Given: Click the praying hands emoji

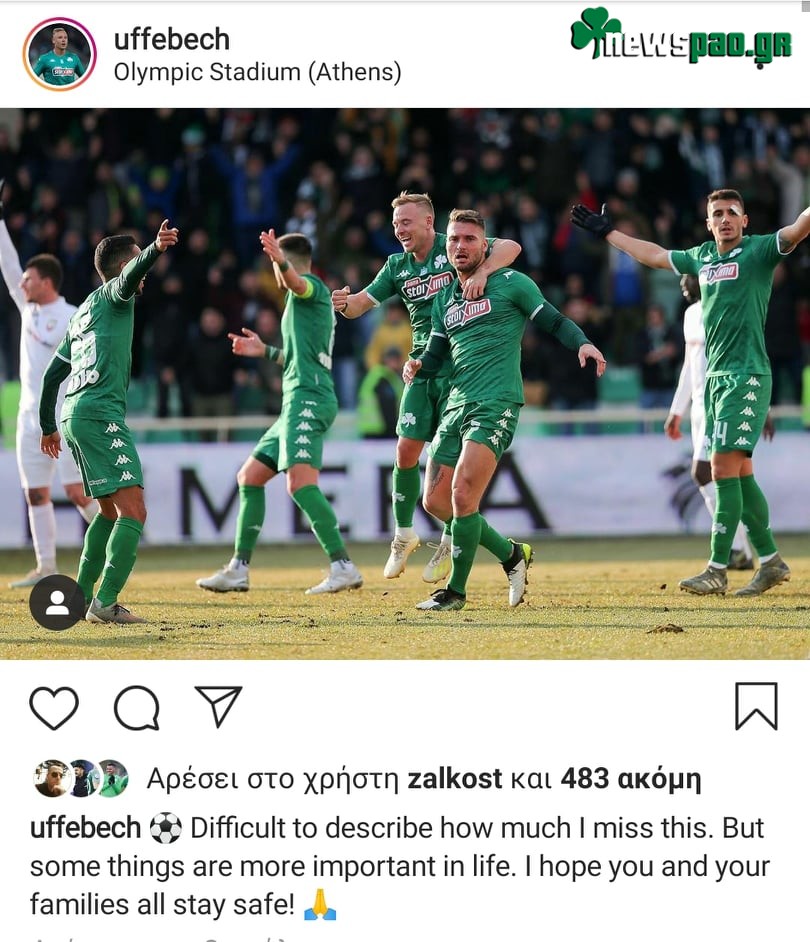Looking at the screenshot, I should pyautogui.click(x=320, y=904).
